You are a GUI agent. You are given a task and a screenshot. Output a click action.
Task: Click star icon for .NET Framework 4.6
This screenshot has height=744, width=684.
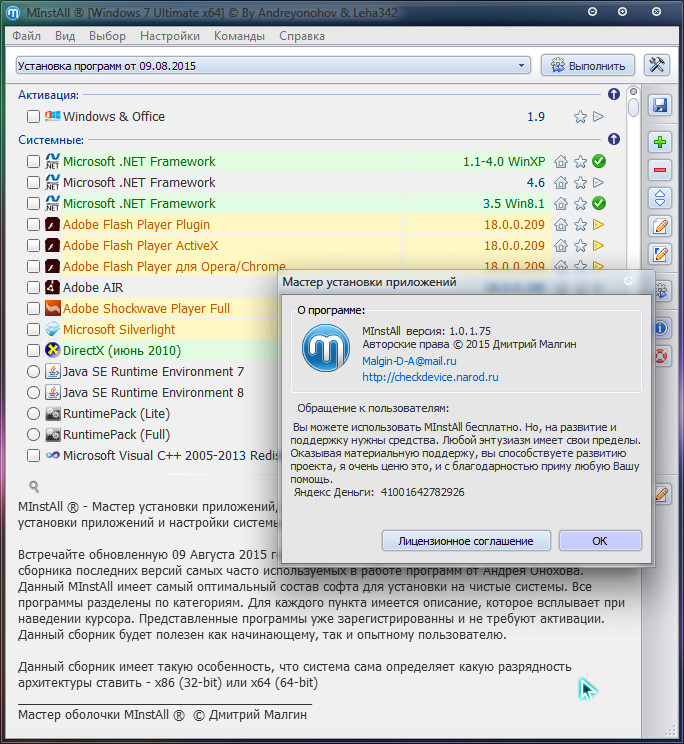pyautogui.click(x=580, y=183)
